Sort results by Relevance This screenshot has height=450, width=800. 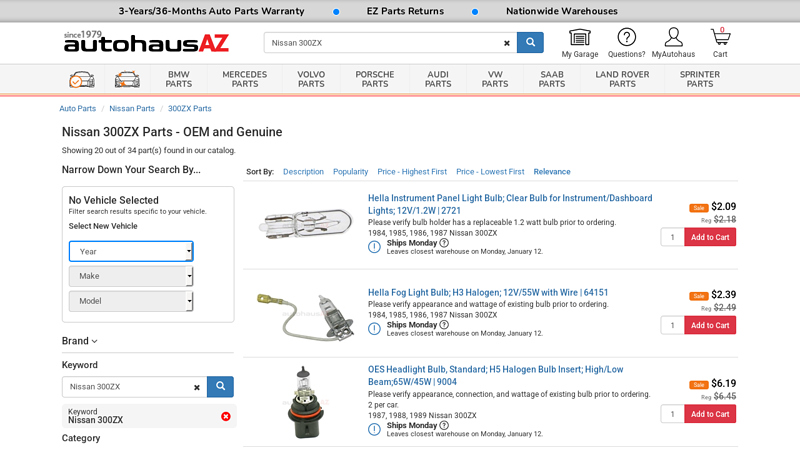pyautogui.click(x=552, y=172)
